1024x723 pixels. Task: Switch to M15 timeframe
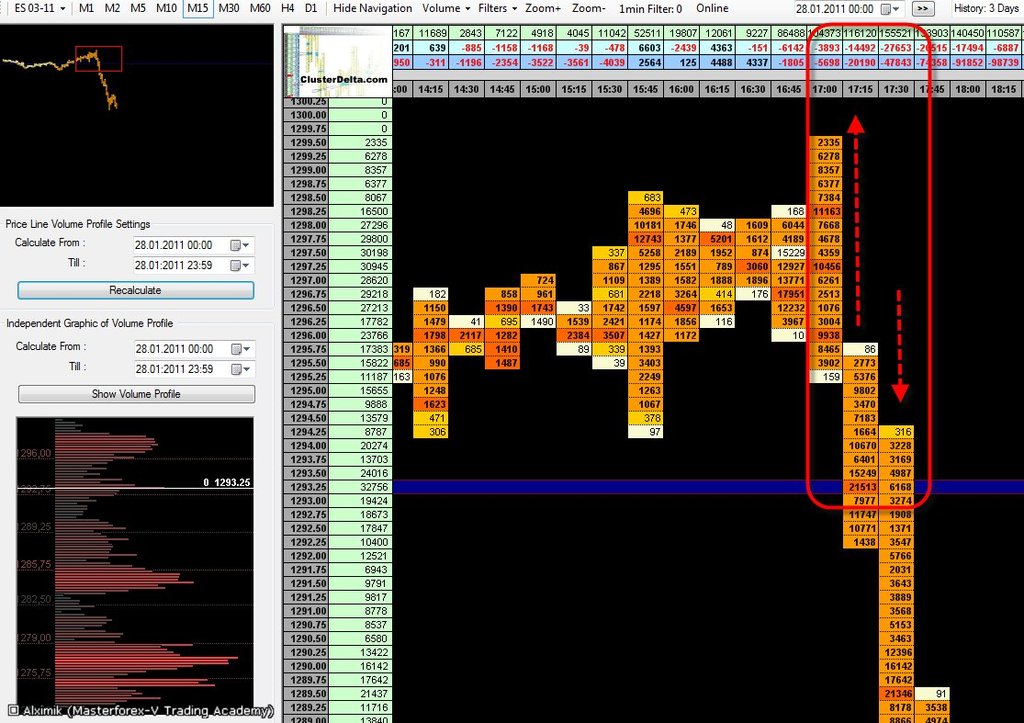pos(197,8)
